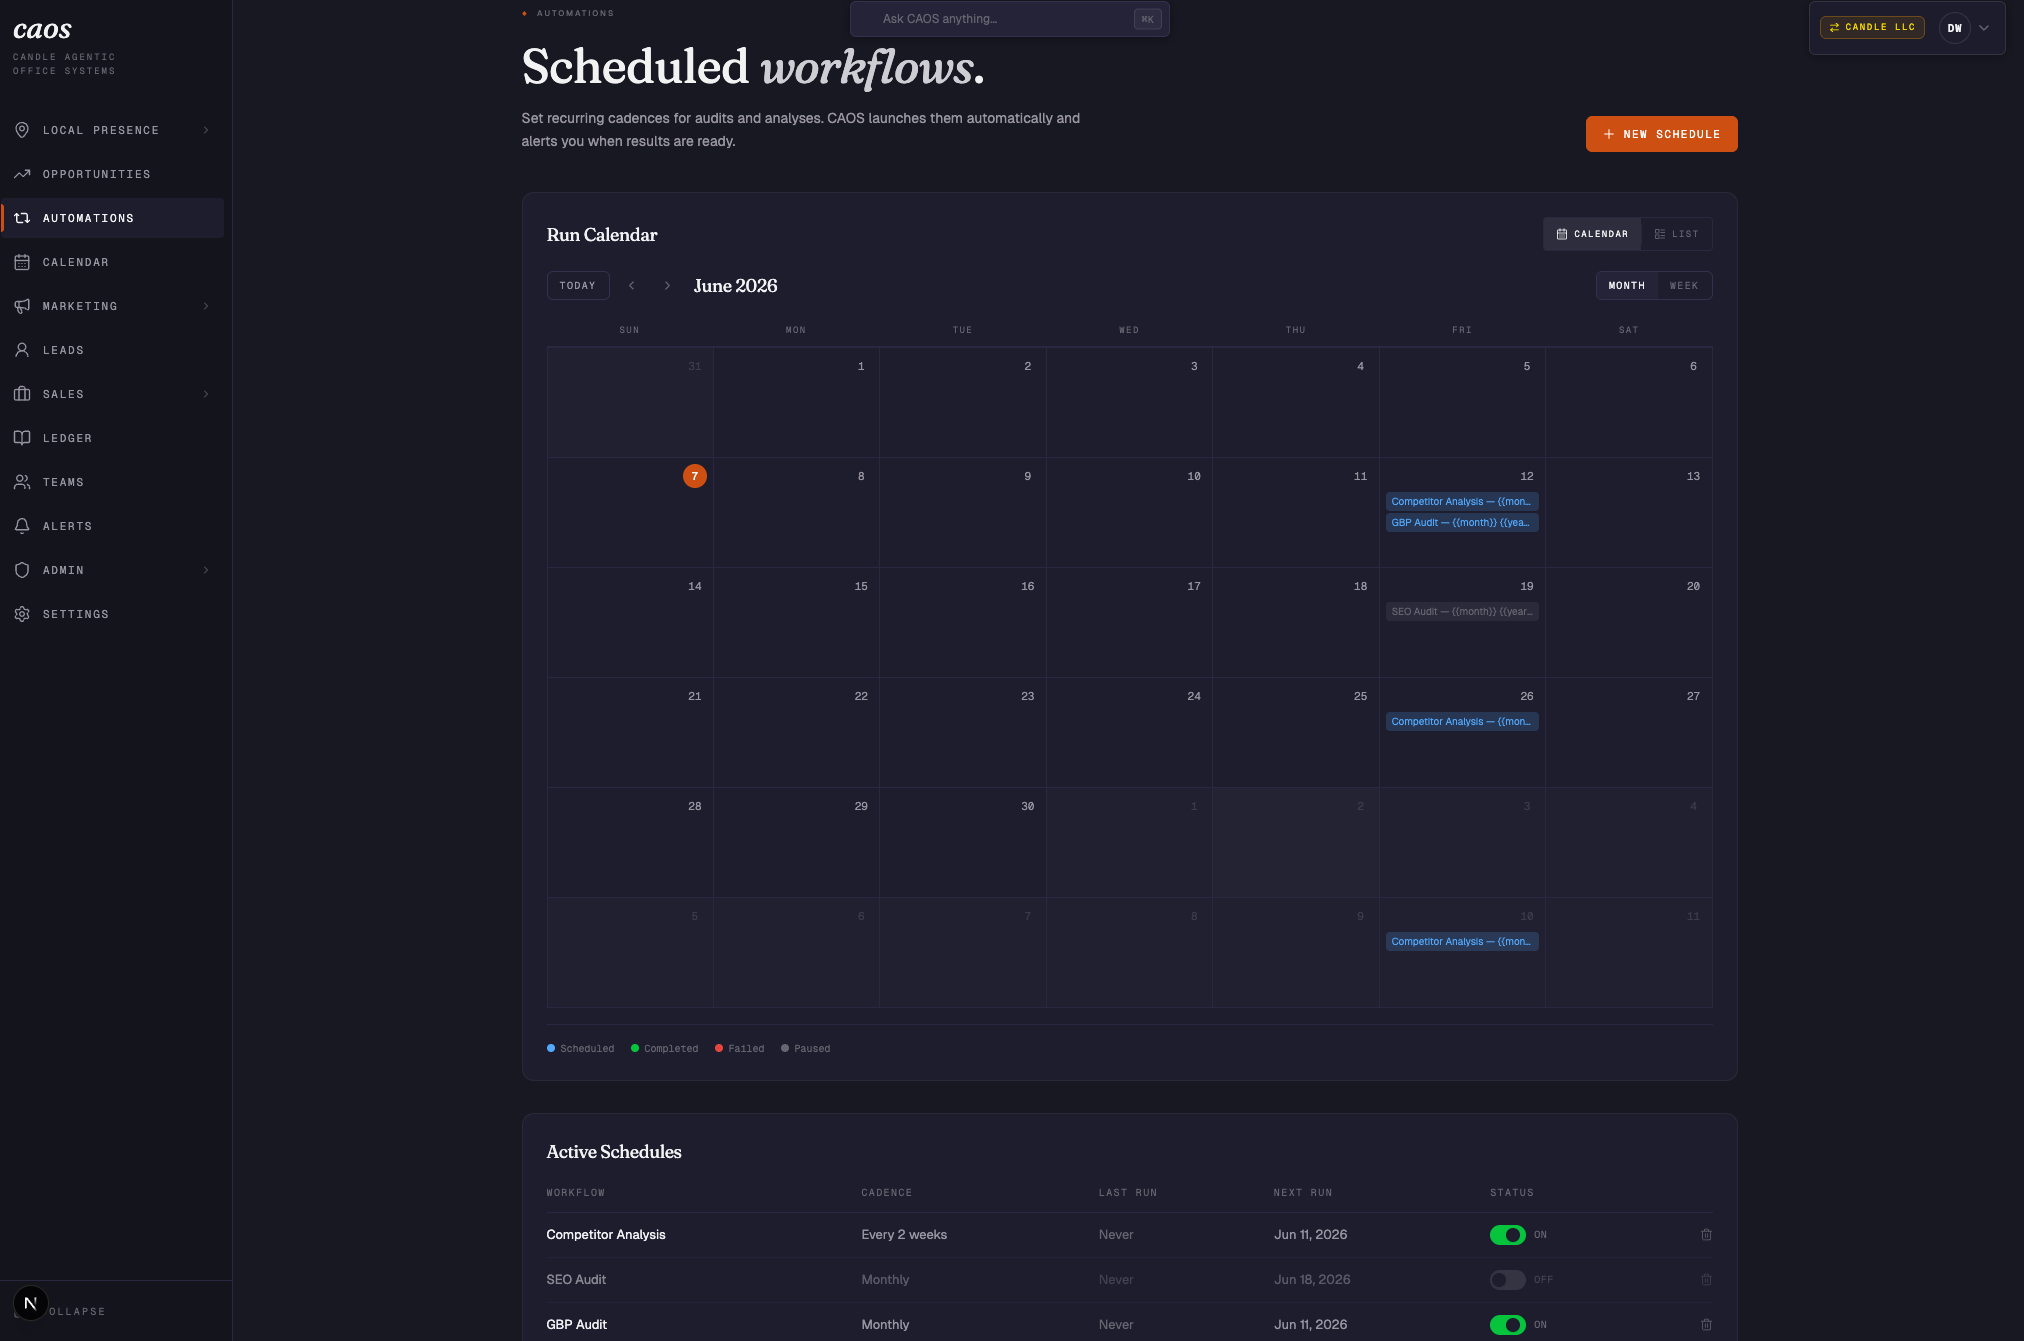Viewport: 2024px width, 1341px height.
Task: Click the Admin shield icon
Action: 22,570
